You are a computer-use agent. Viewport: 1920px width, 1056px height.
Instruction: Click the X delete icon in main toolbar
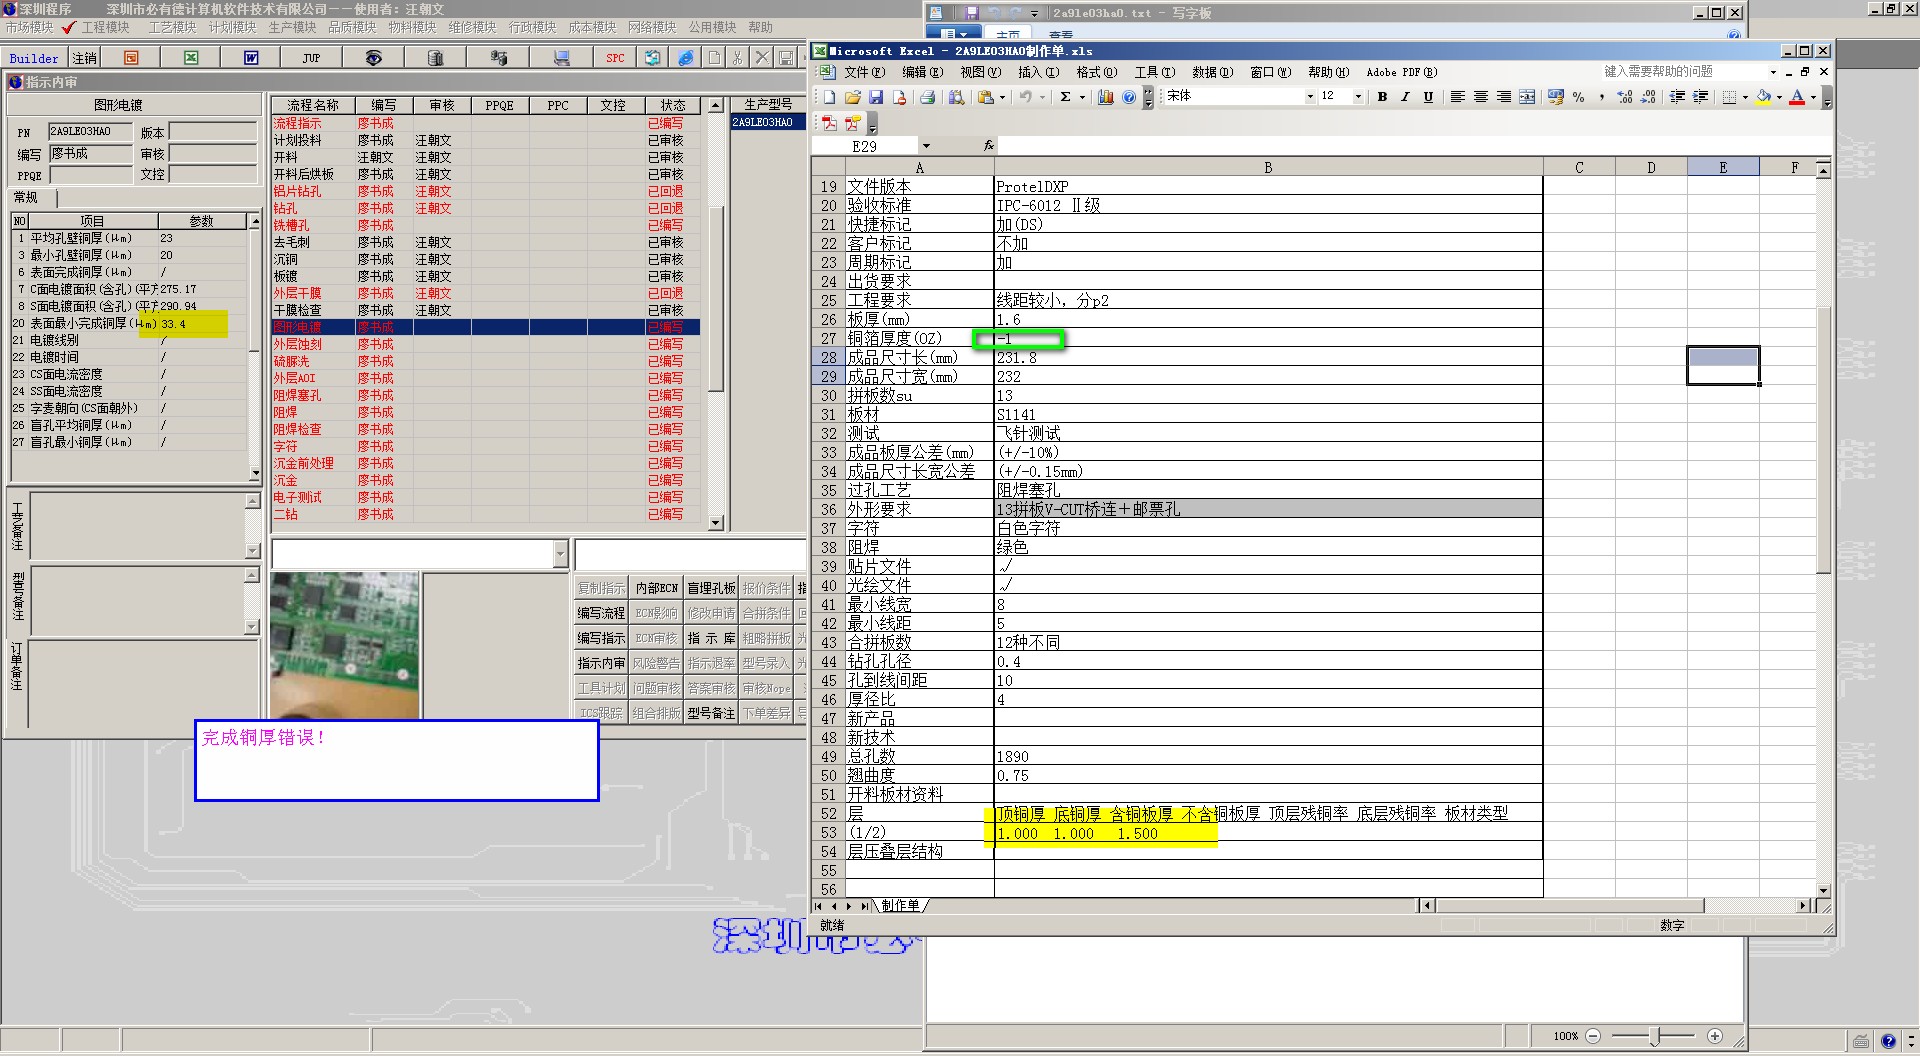pos(761,58)
